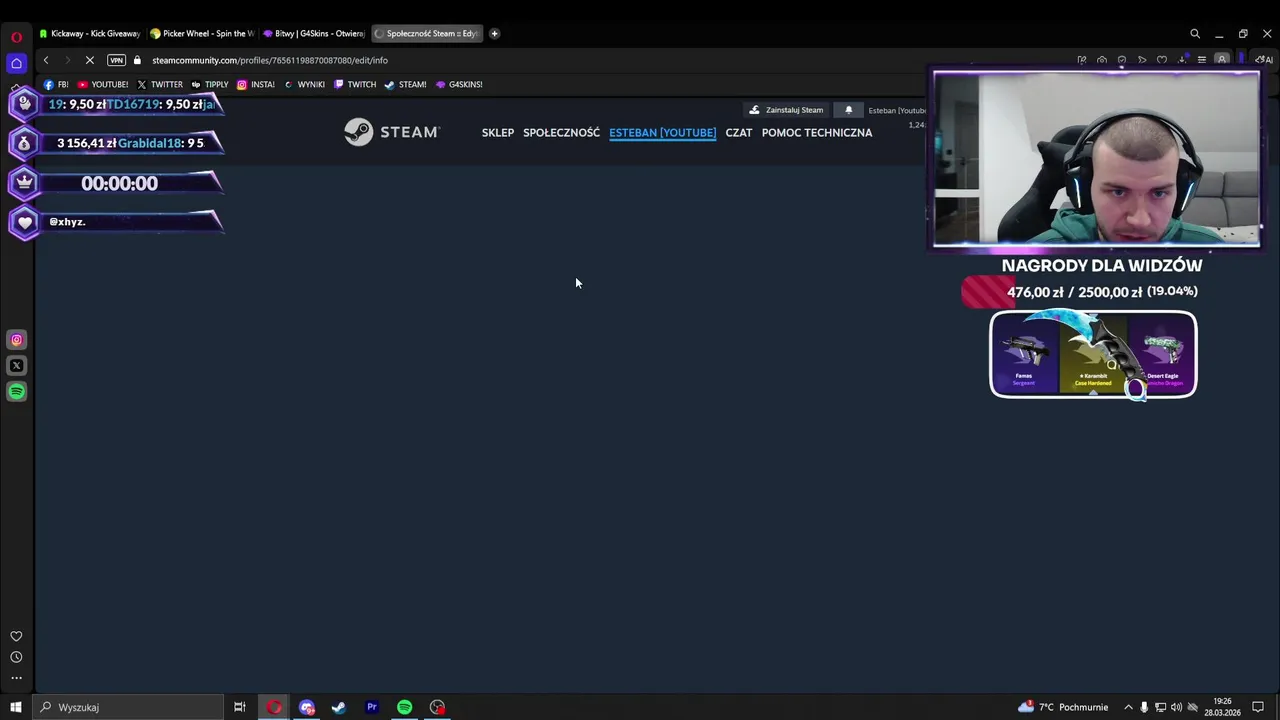1280x720 pixels.
Task: Open weather widget 7°C Pochmurnie
Action: pos(1063,707)
